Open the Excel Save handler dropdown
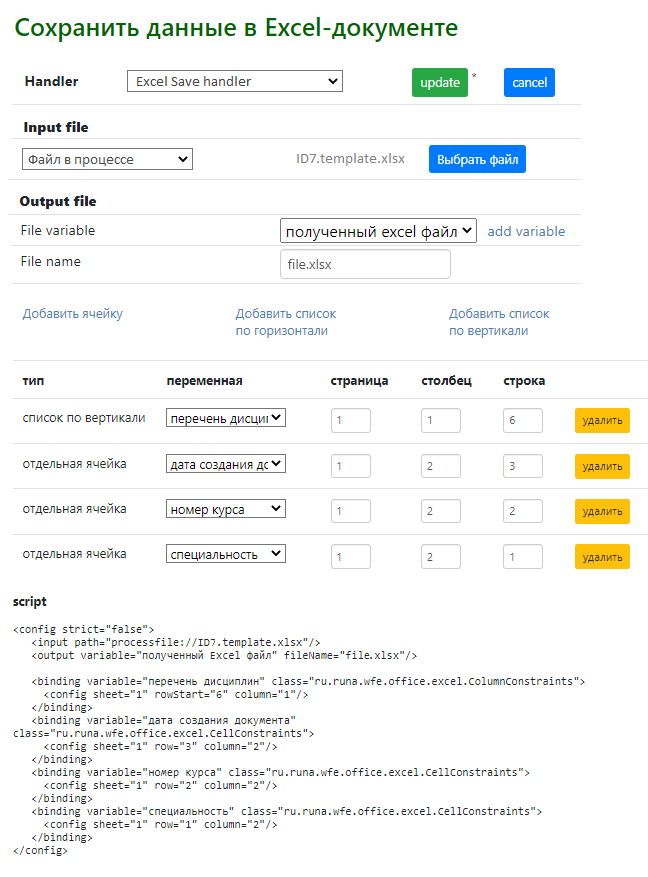The width and height of the screenshot is (648, 877). tap(235, 81)
